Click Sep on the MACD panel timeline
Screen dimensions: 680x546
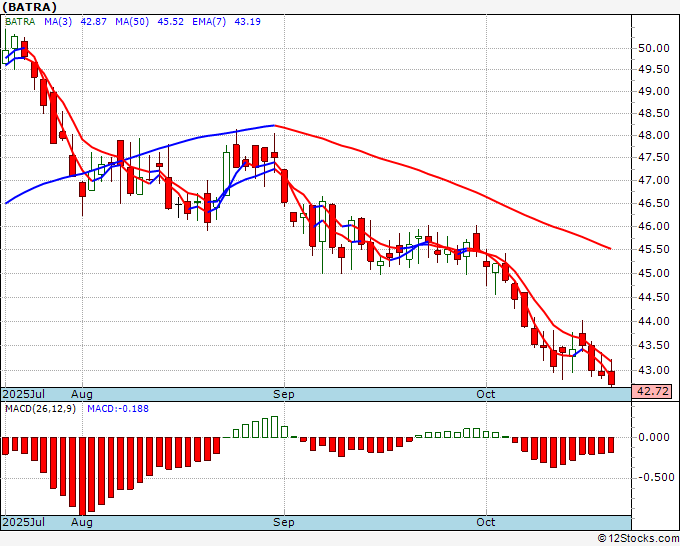tap(285, 522)
